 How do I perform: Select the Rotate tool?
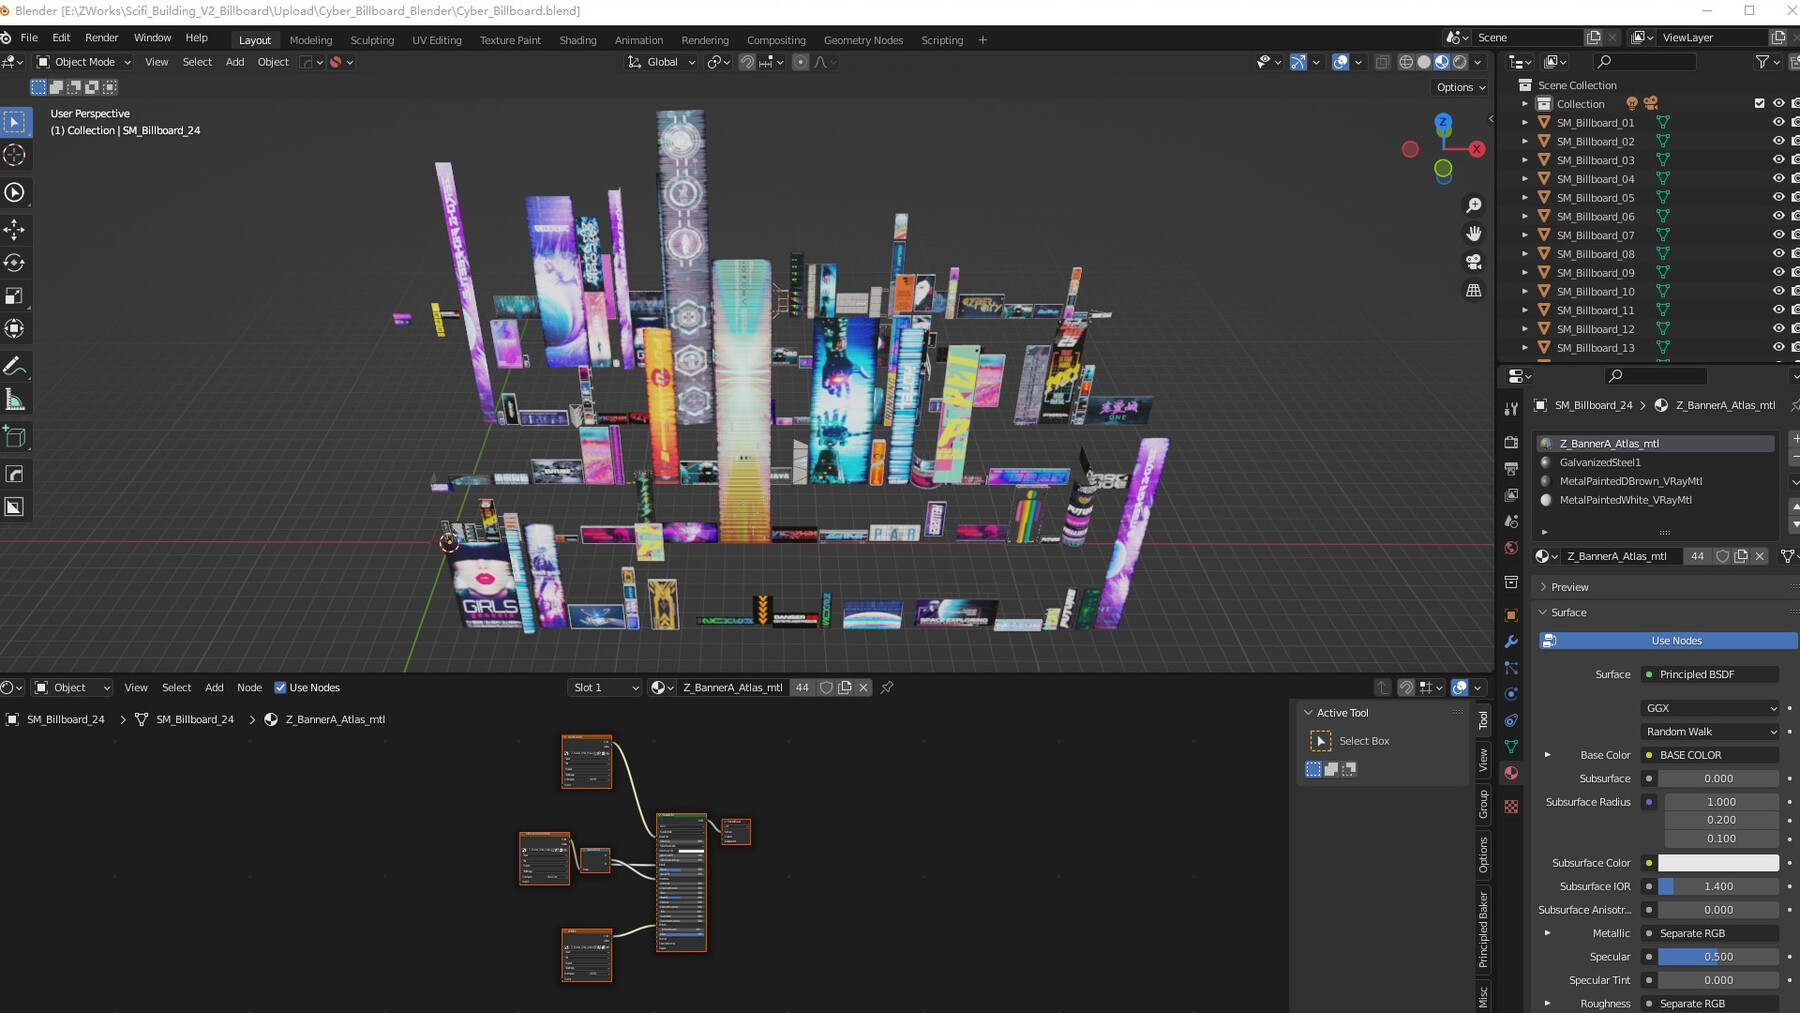coord(14,263)
